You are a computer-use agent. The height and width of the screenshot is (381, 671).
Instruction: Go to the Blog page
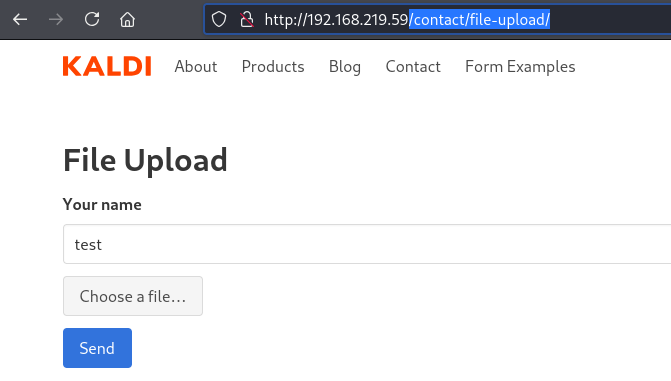tap(345, 67)
